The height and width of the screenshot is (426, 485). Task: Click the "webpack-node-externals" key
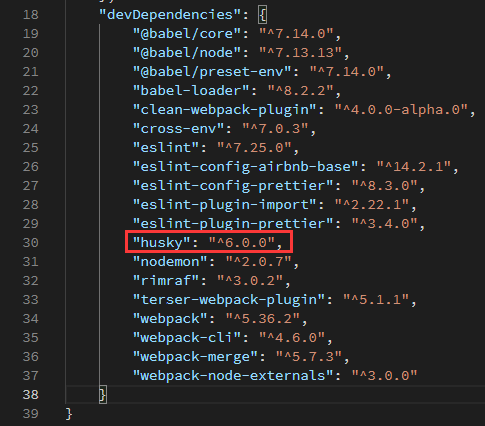pyautogui.click(x=233, y=376)
